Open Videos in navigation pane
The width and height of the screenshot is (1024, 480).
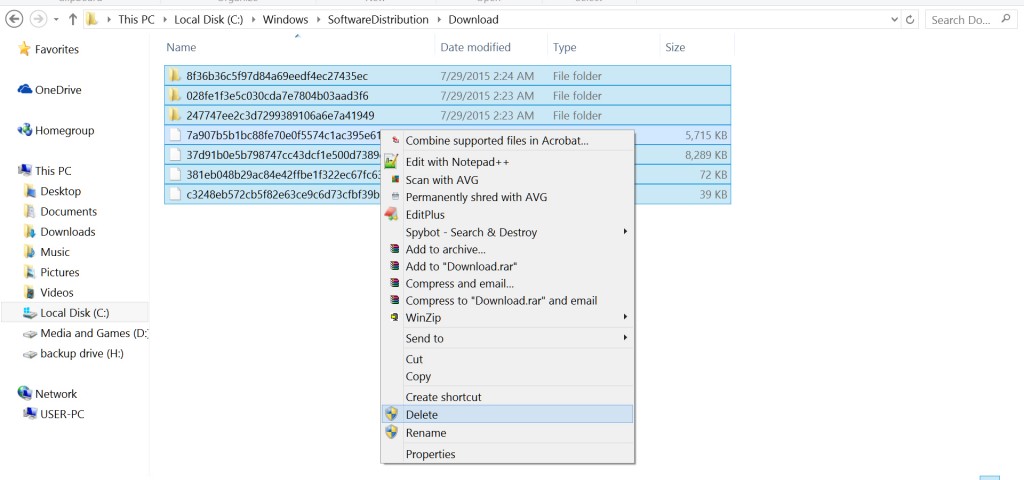[57, 293]
